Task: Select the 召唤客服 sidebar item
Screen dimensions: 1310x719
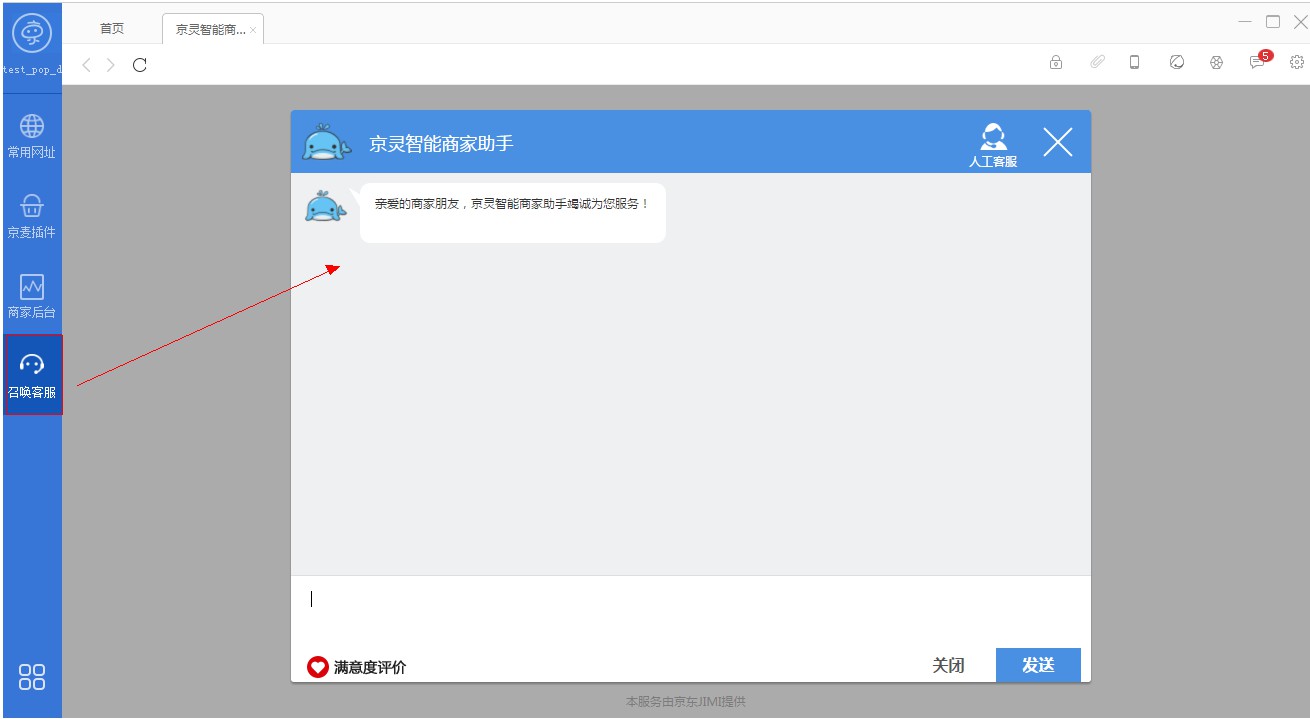Action: [33, 374]
